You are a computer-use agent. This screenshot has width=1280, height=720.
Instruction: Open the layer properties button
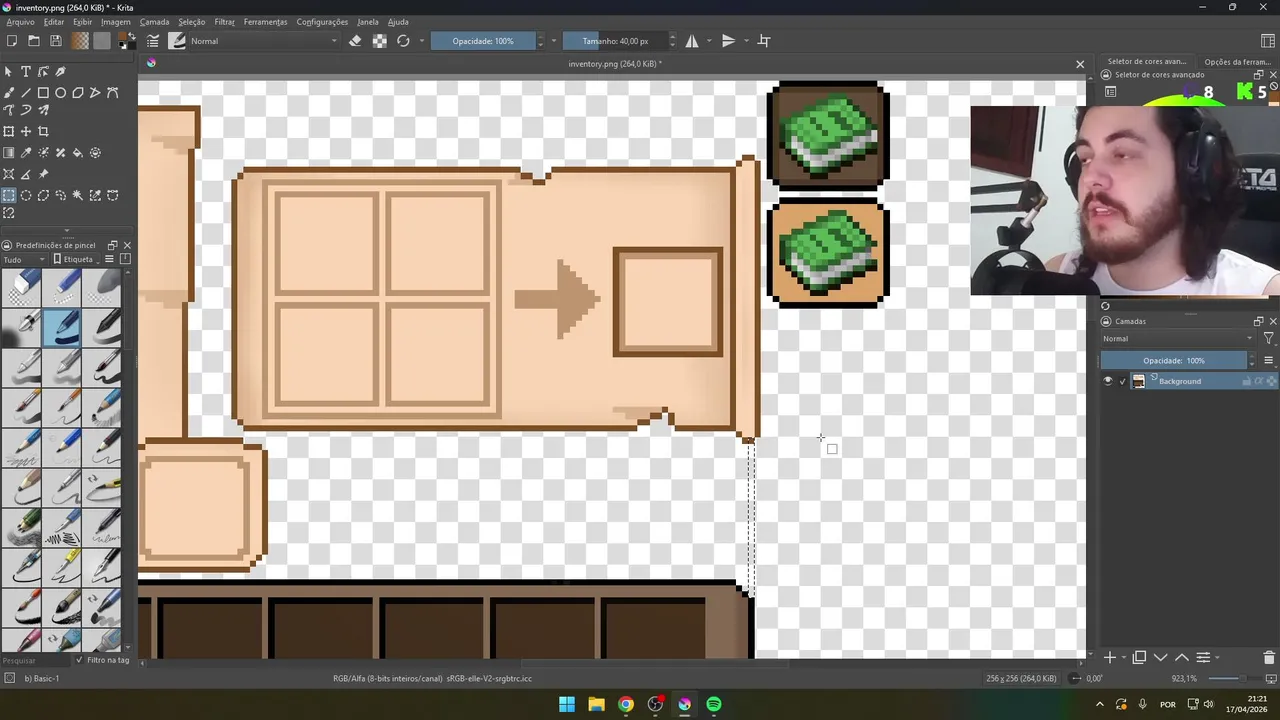point(1203,657)
